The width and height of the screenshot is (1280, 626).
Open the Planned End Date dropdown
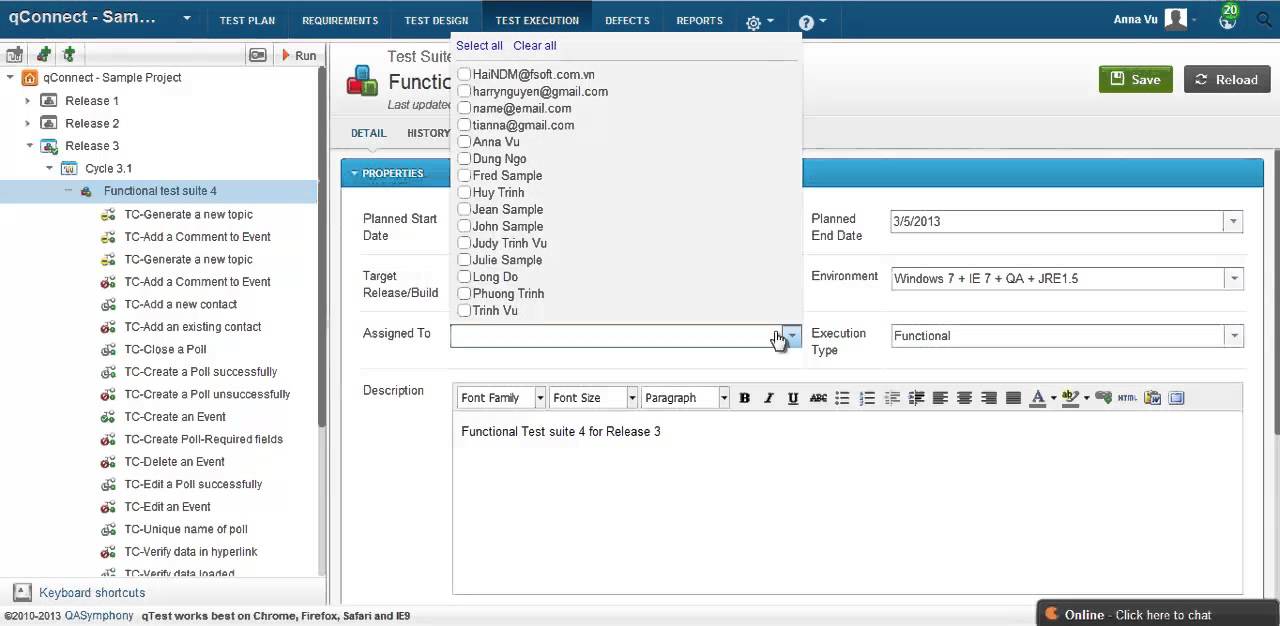(x=1233, y=222)
